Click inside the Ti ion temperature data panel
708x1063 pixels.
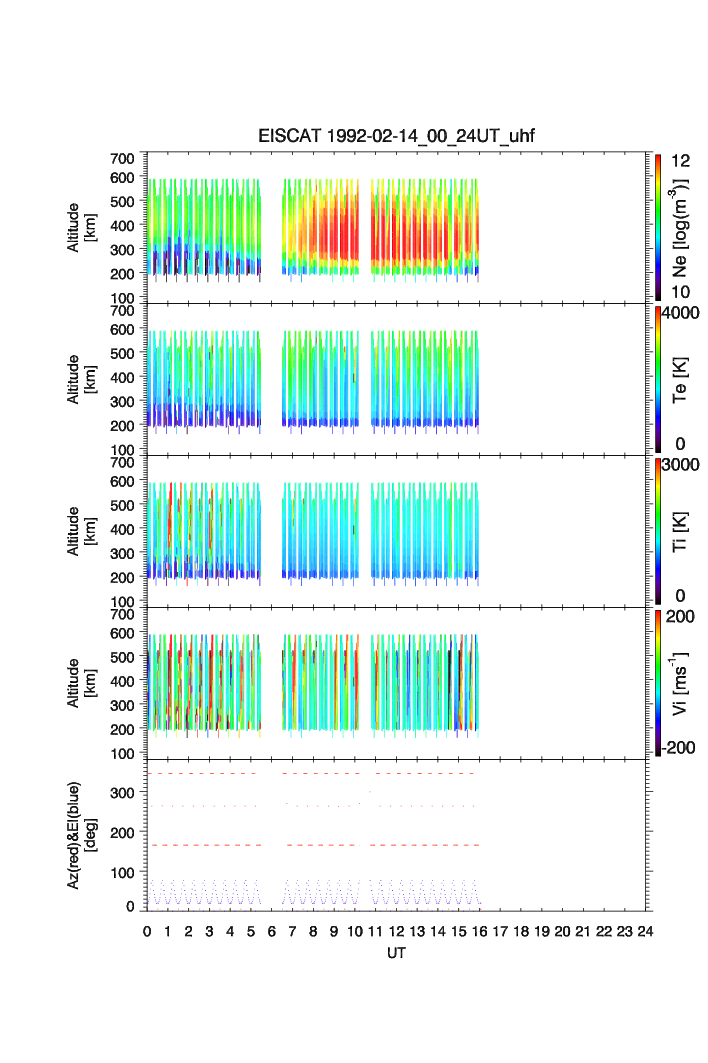point(396,532)
